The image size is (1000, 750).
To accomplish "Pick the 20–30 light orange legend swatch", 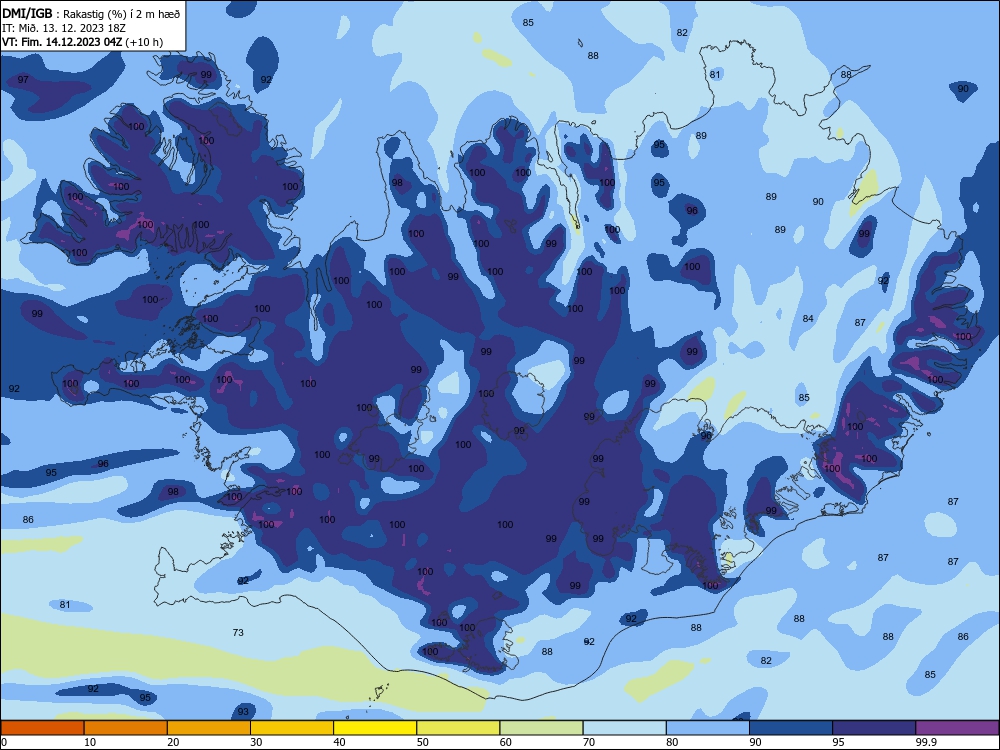I will click(209, 728).
